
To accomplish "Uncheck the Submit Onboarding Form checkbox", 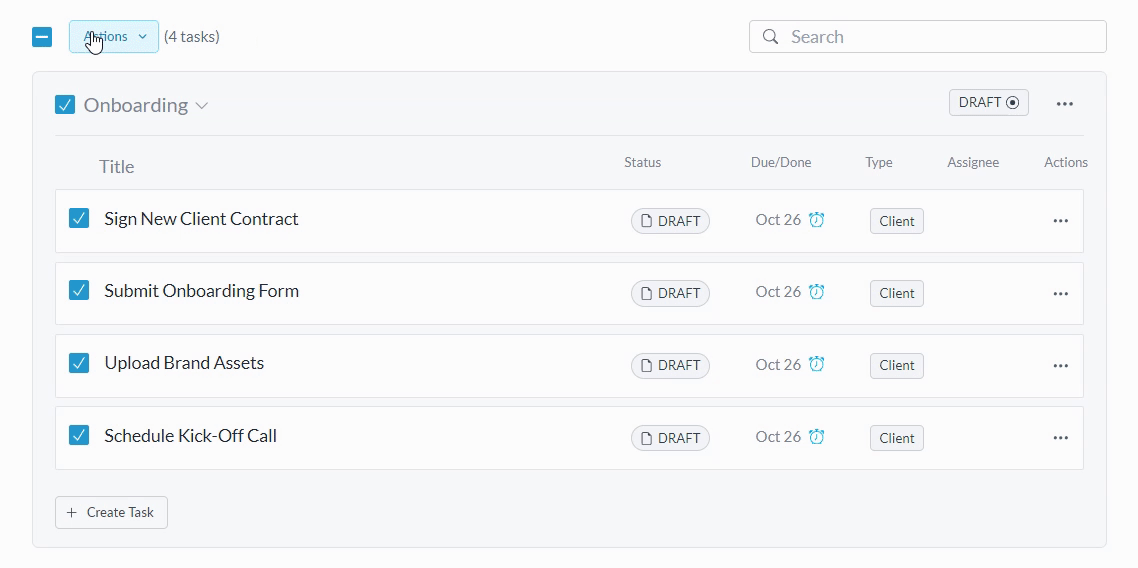I will [x=79, y=291].
